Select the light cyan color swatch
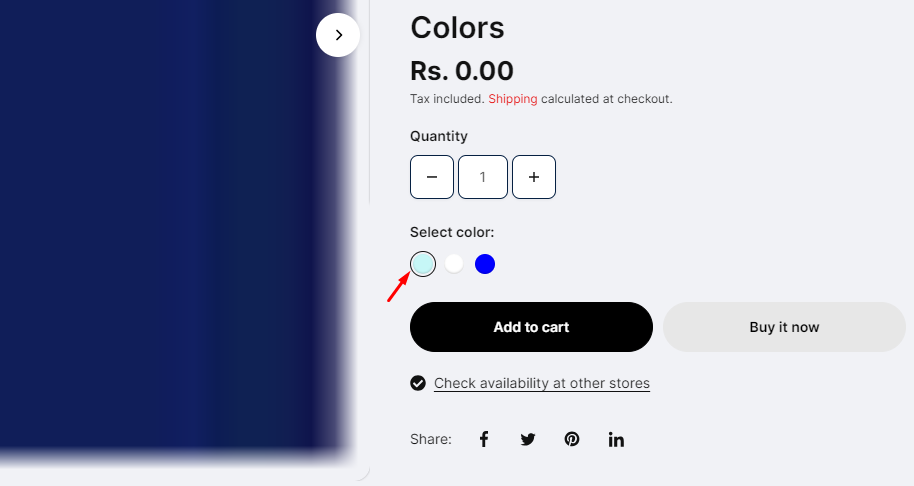 pyautogui.click(x=423, y=264)
